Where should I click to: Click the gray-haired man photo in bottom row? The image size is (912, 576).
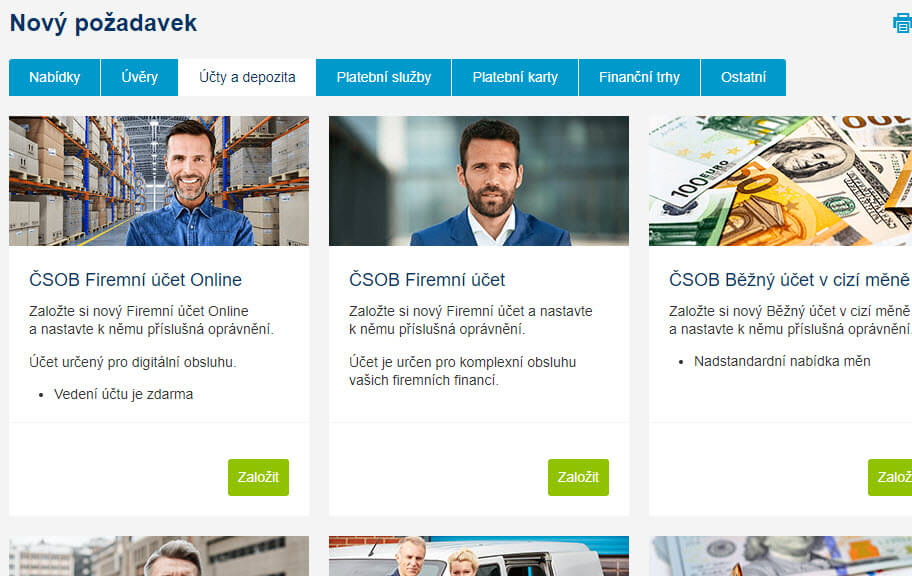[159, 556]
